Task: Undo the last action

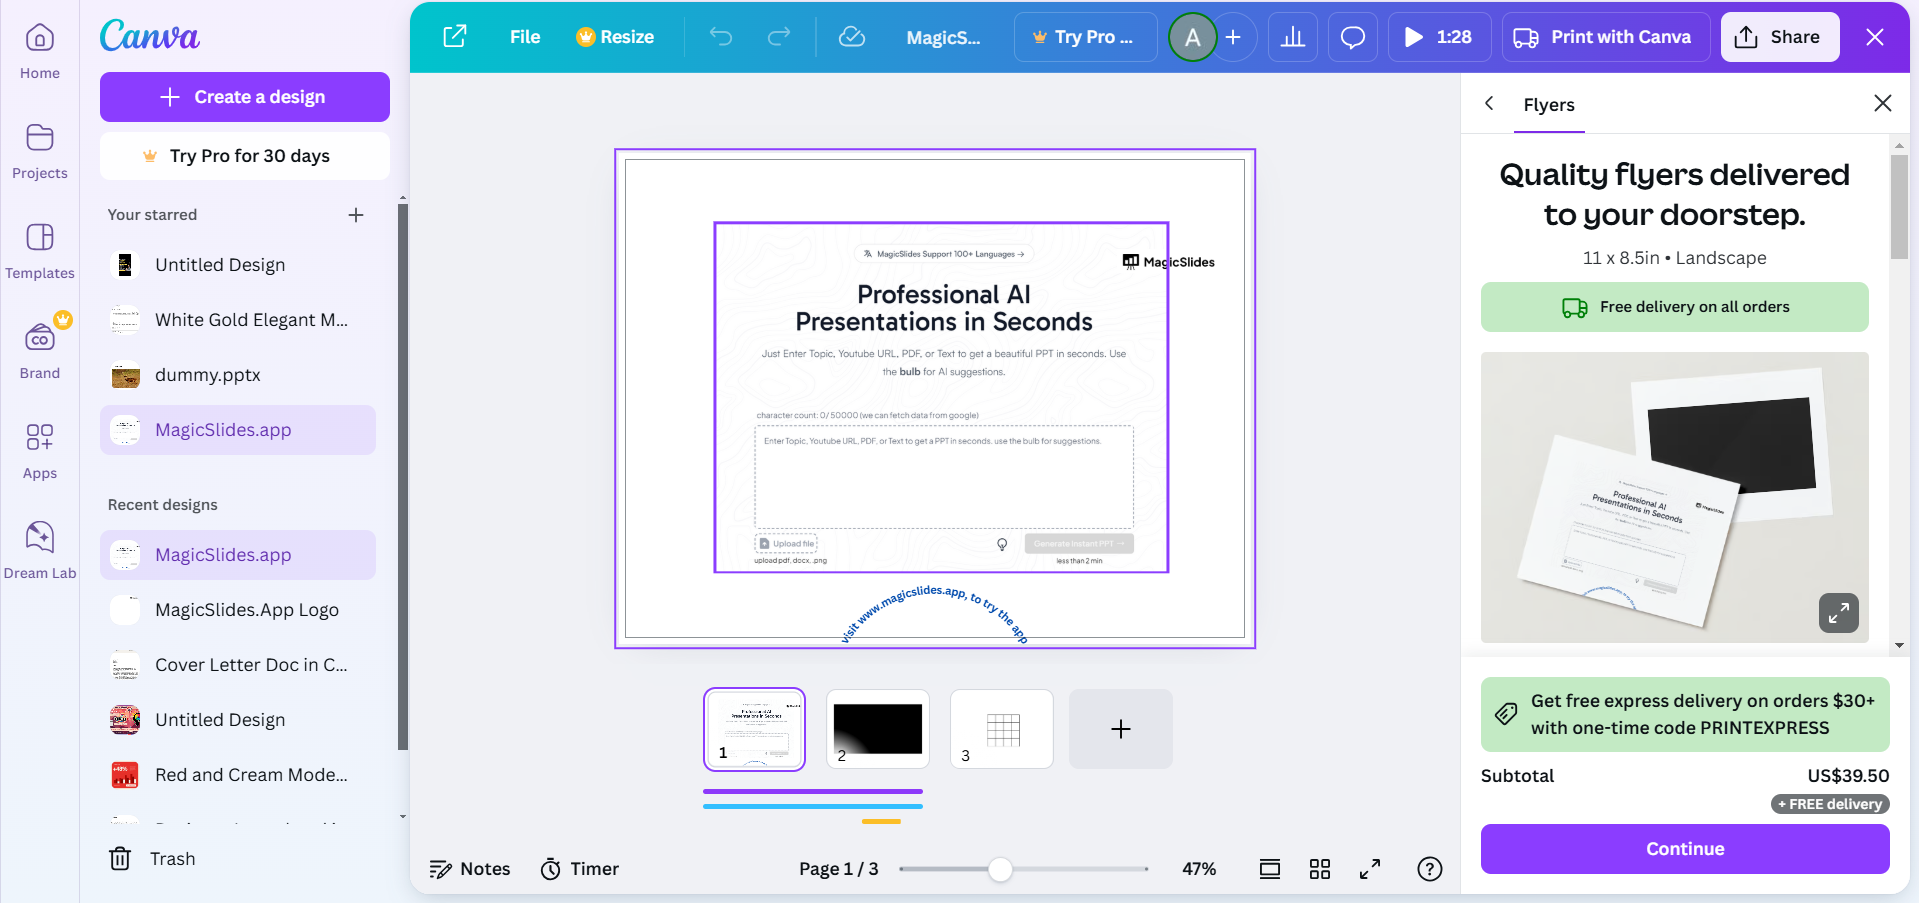Action: [721, 37]
